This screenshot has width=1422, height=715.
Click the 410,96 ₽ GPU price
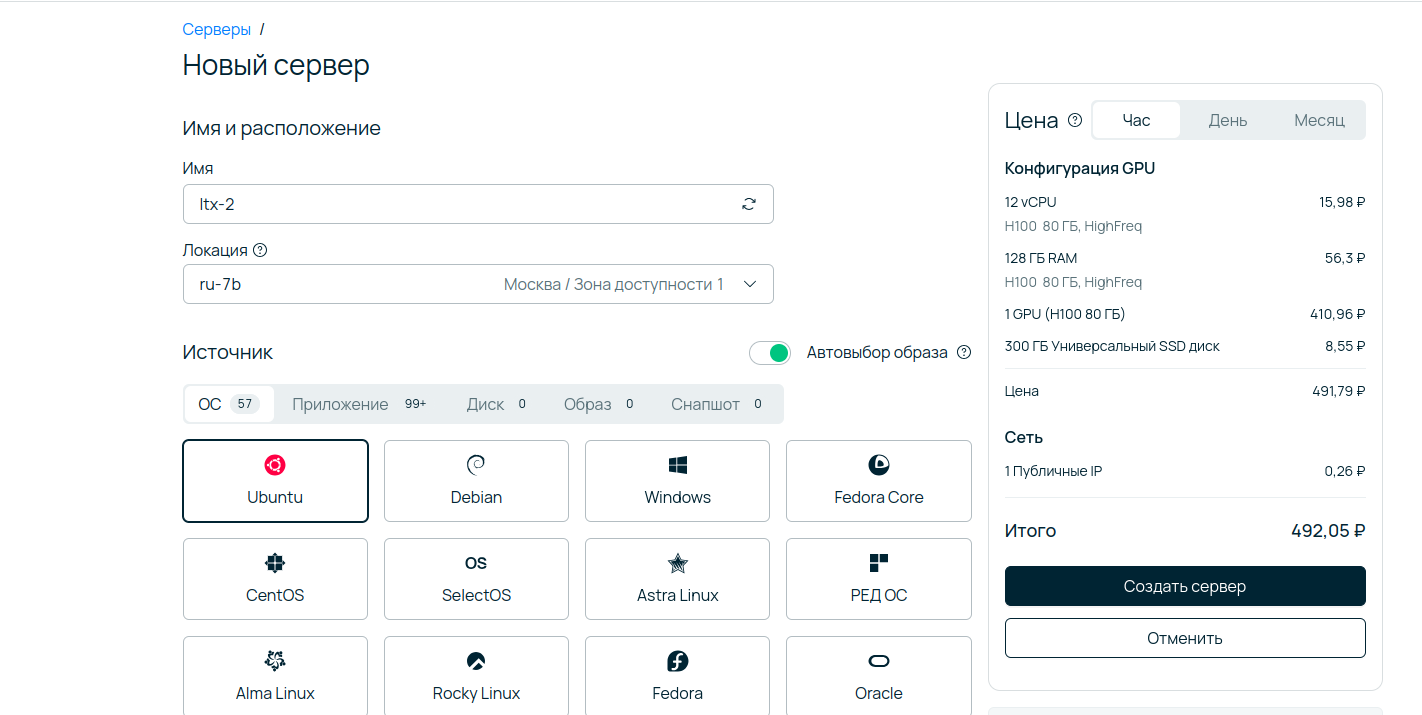pos(1338,314)
